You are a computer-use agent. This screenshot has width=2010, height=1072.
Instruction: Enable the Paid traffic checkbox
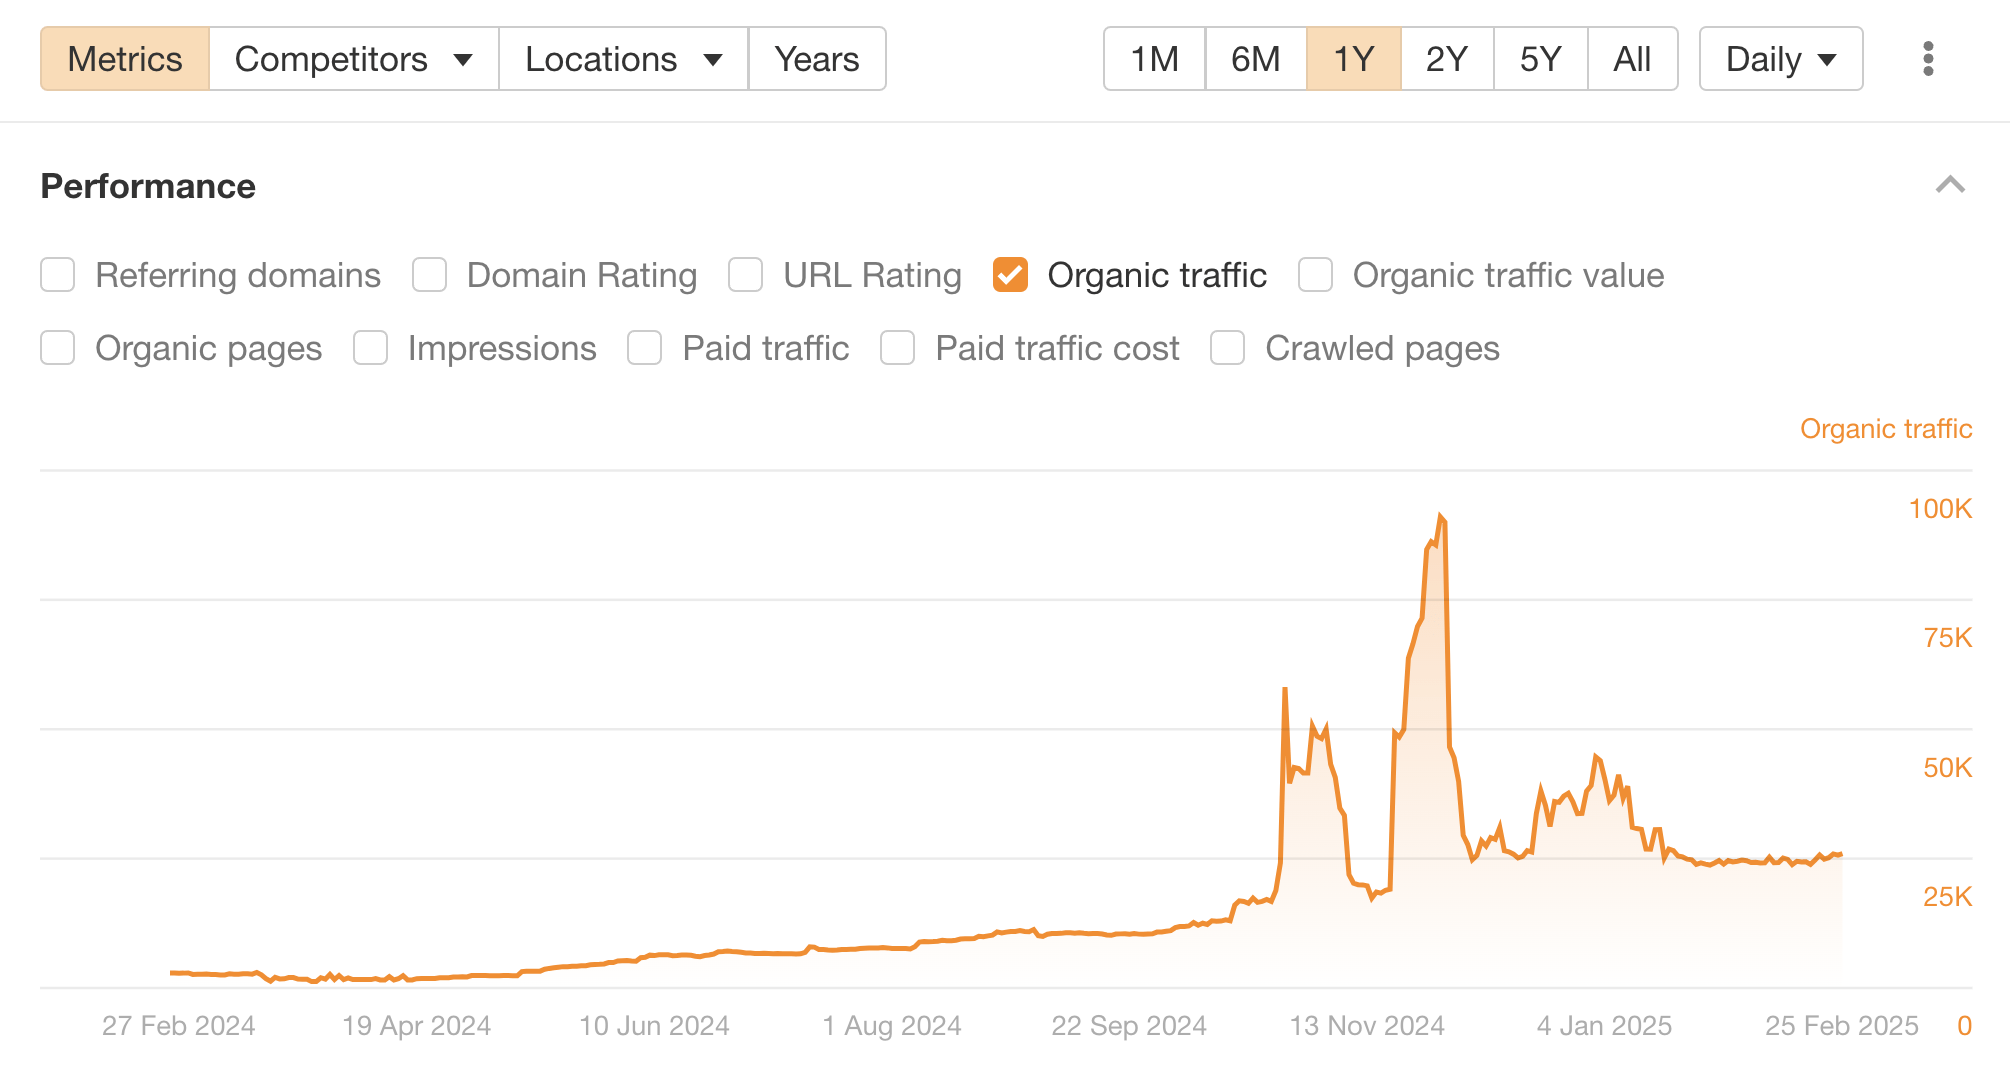pyautogui.click(x=645, y=348)
